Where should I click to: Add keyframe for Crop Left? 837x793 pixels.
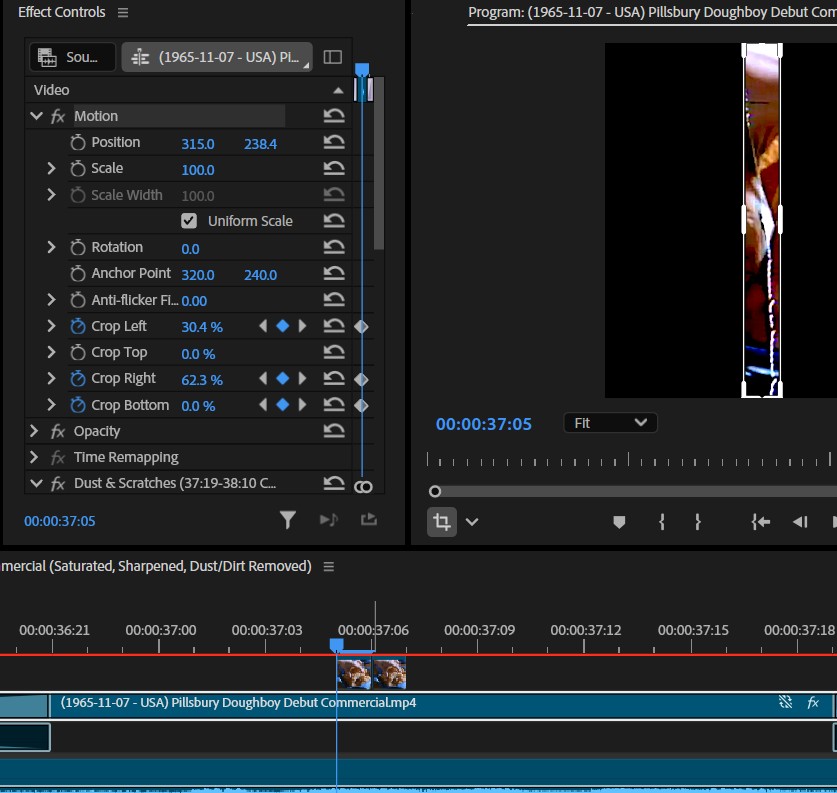[282, 326]
